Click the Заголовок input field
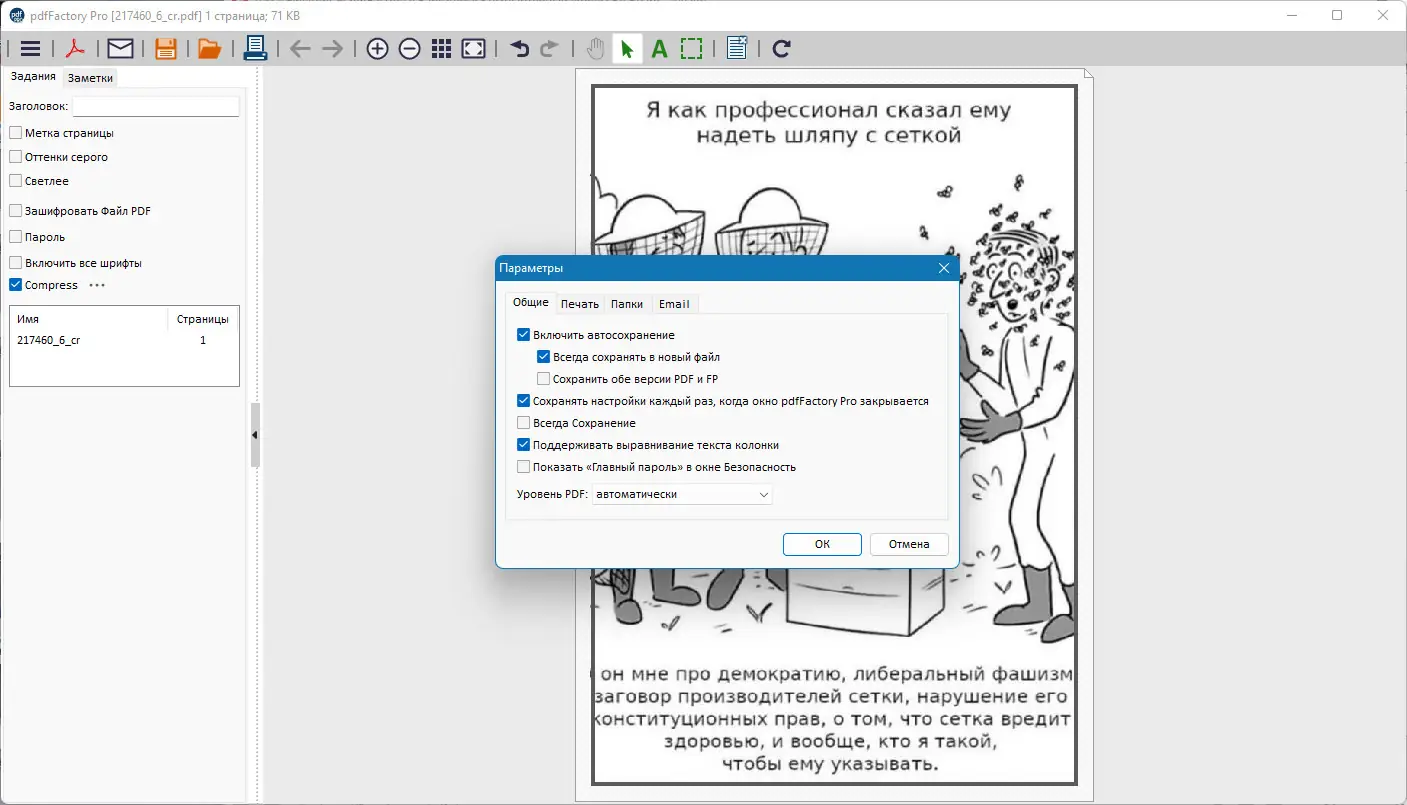Viewport: 1407px width, 805px height. pyautogui.click(x=156, y=106)
